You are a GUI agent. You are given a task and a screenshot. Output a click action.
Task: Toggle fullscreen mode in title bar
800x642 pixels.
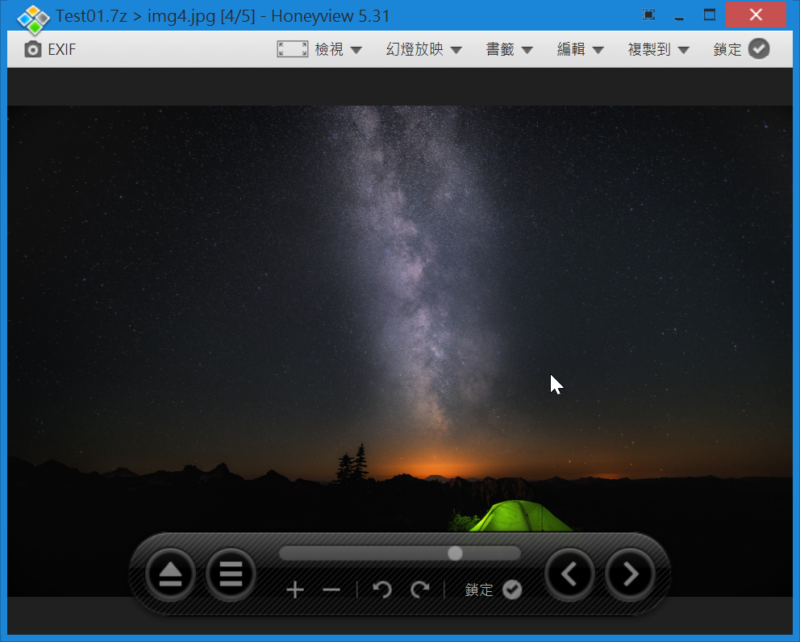[648, 15]
